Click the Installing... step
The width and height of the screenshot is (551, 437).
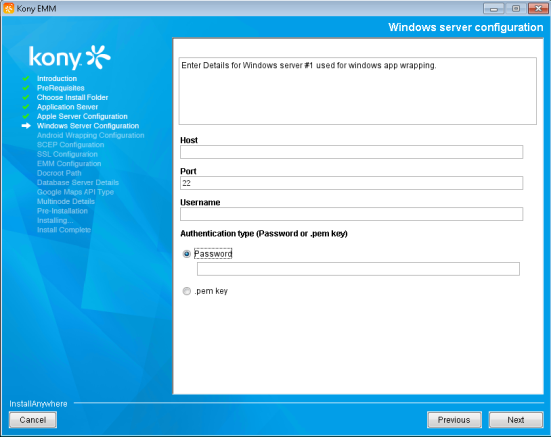pyautogui.click(x=55, y=221)
